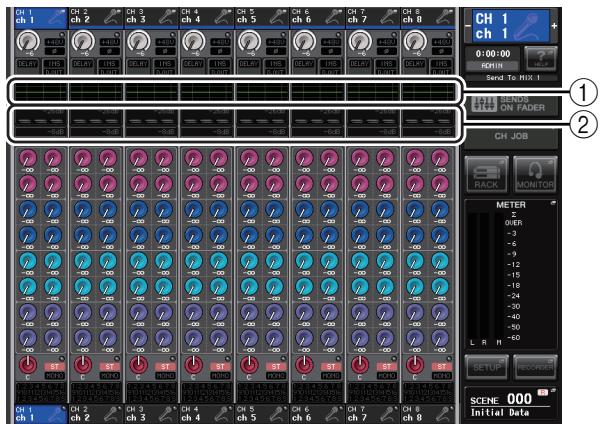Open the RECORDER screen

tap(535, 367)
